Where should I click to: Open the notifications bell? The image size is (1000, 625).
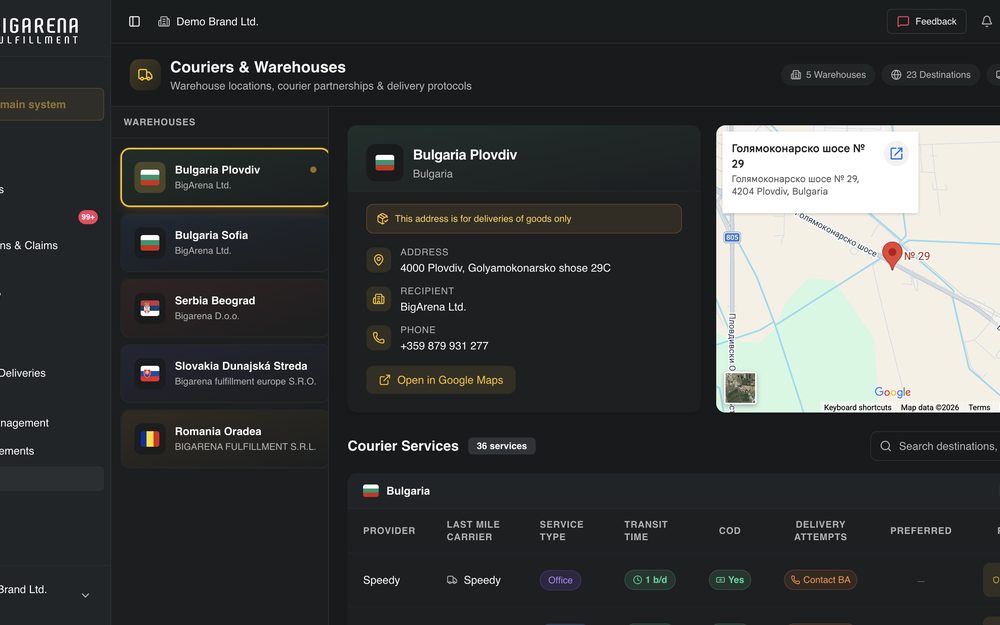986,22
